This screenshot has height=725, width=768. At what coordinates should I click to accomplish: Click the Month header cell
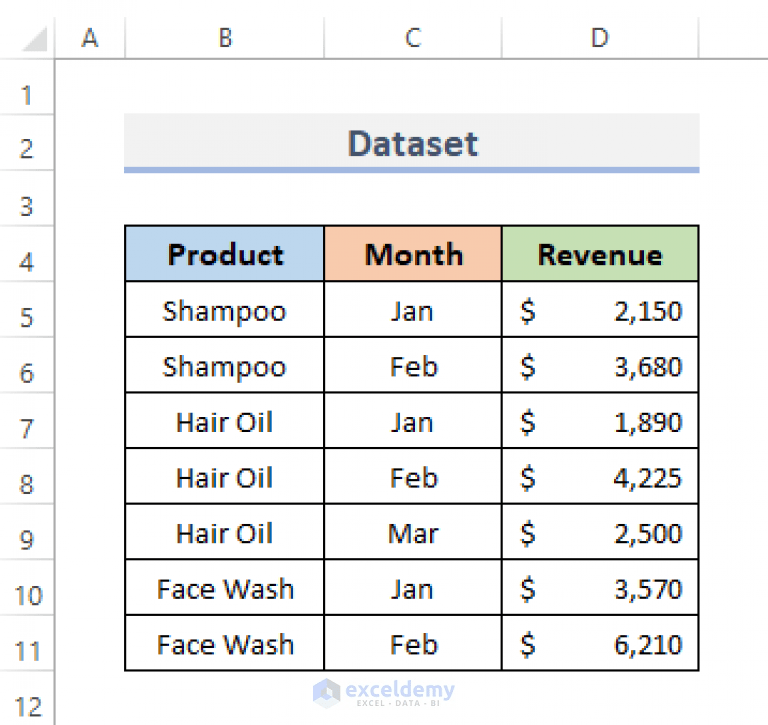coord(413,254)
